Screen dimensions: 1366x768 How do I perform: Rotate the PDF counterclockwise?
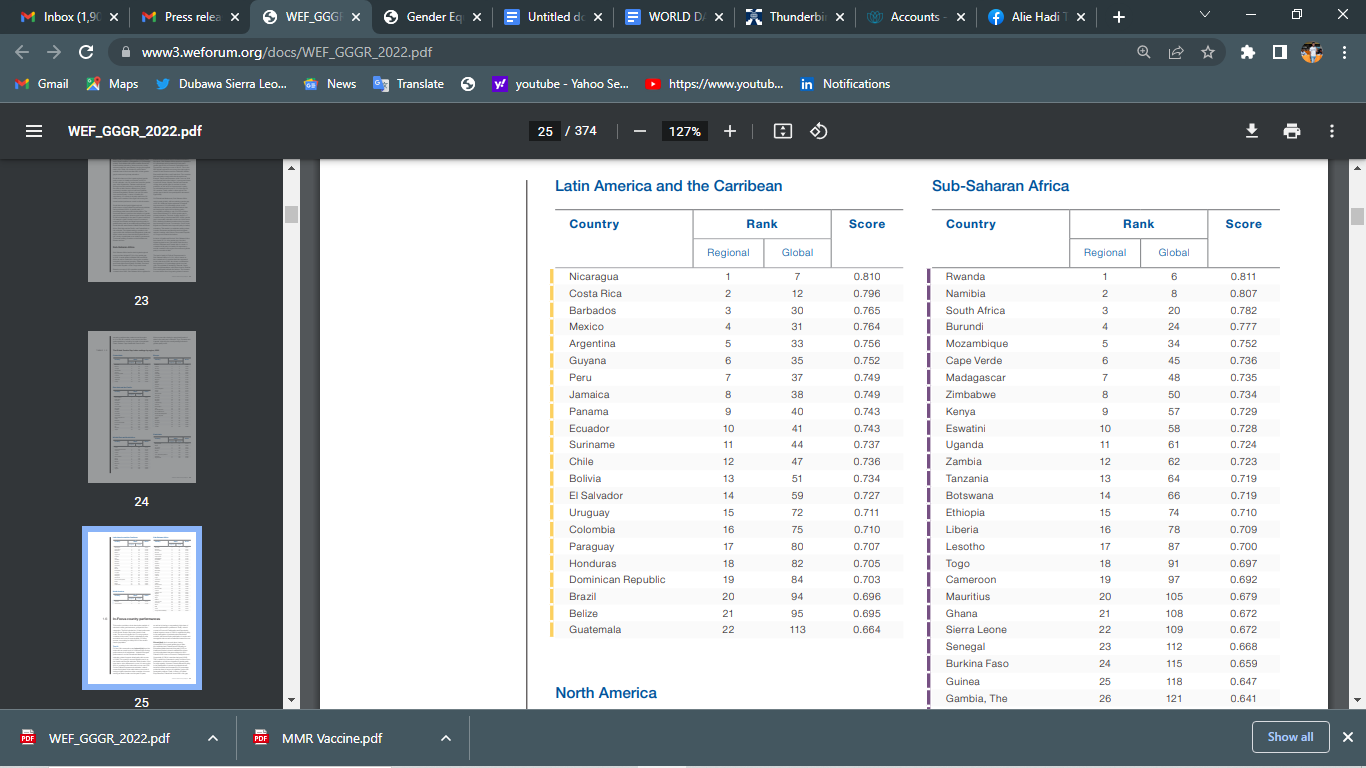click(x=818, y=131)
